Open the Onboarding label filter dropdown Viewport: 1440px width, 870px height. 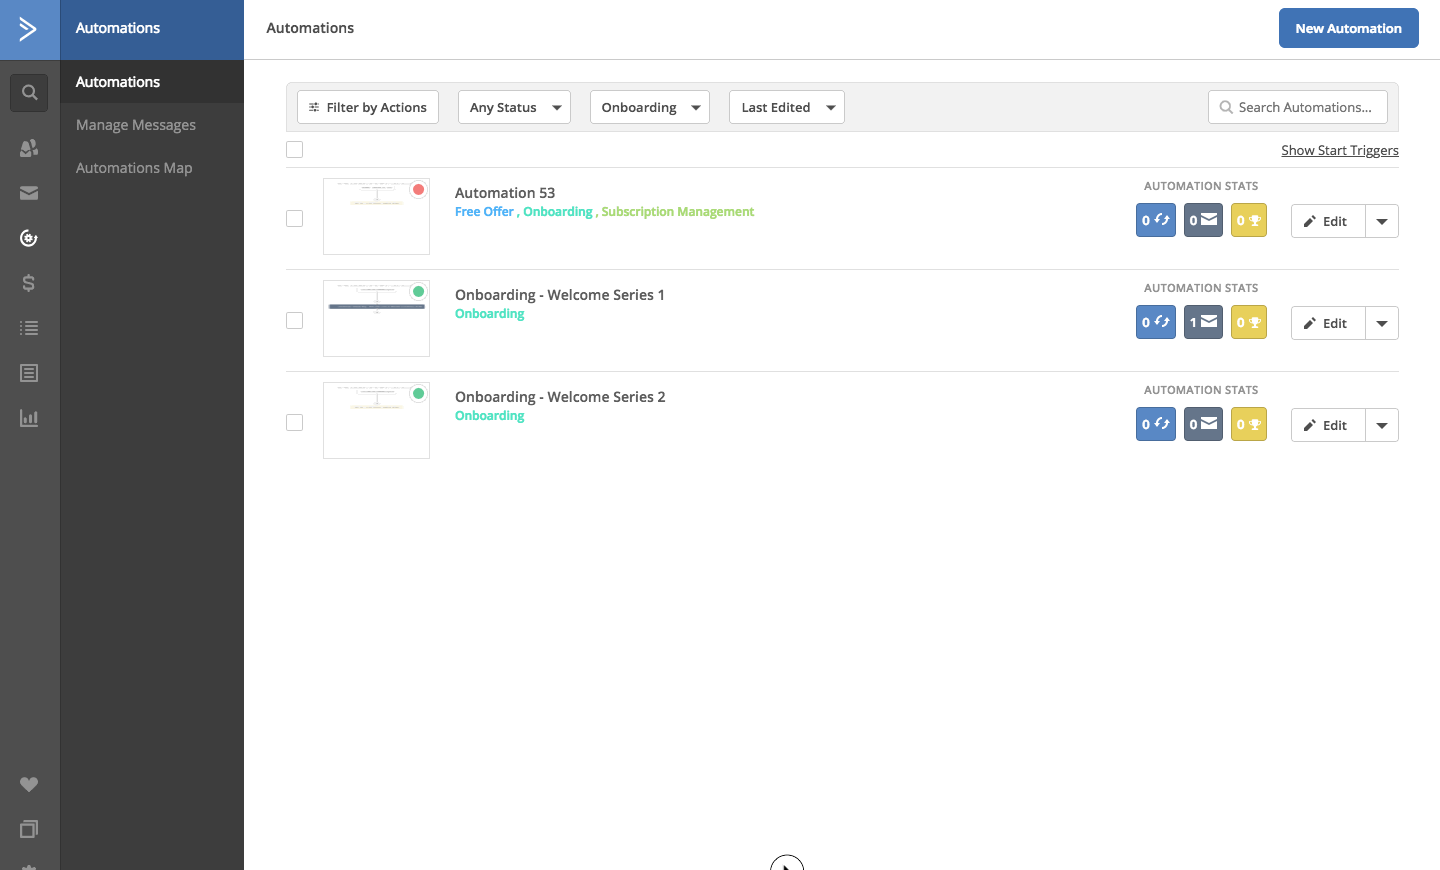650,107
